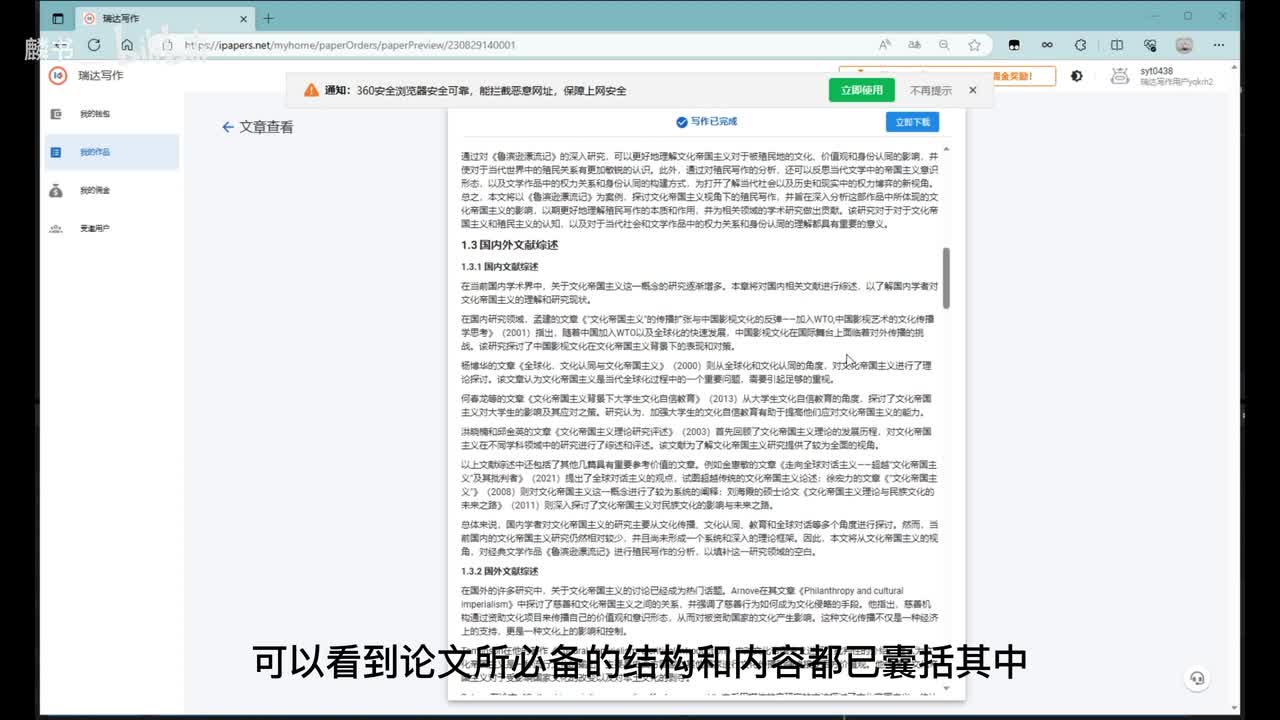Click the document vertical scrollbar thumb
Image resolution: width=1280 pixels, height=720 pixels.
point(946,277)
